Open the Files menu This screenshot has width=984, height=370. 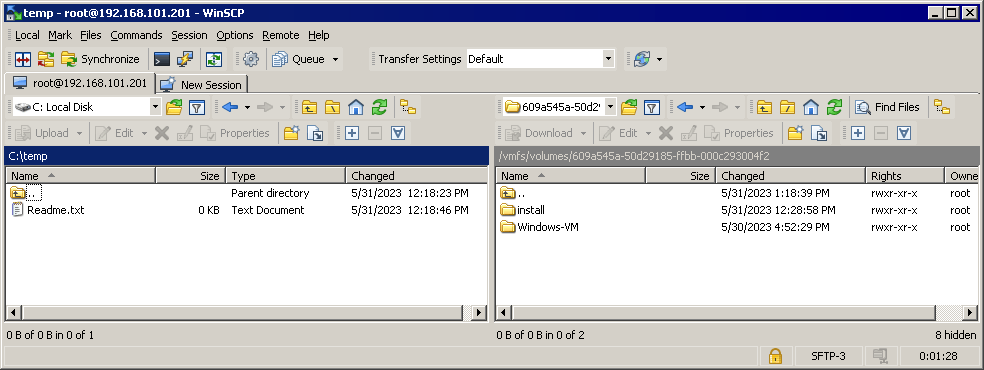pos(91,35)
